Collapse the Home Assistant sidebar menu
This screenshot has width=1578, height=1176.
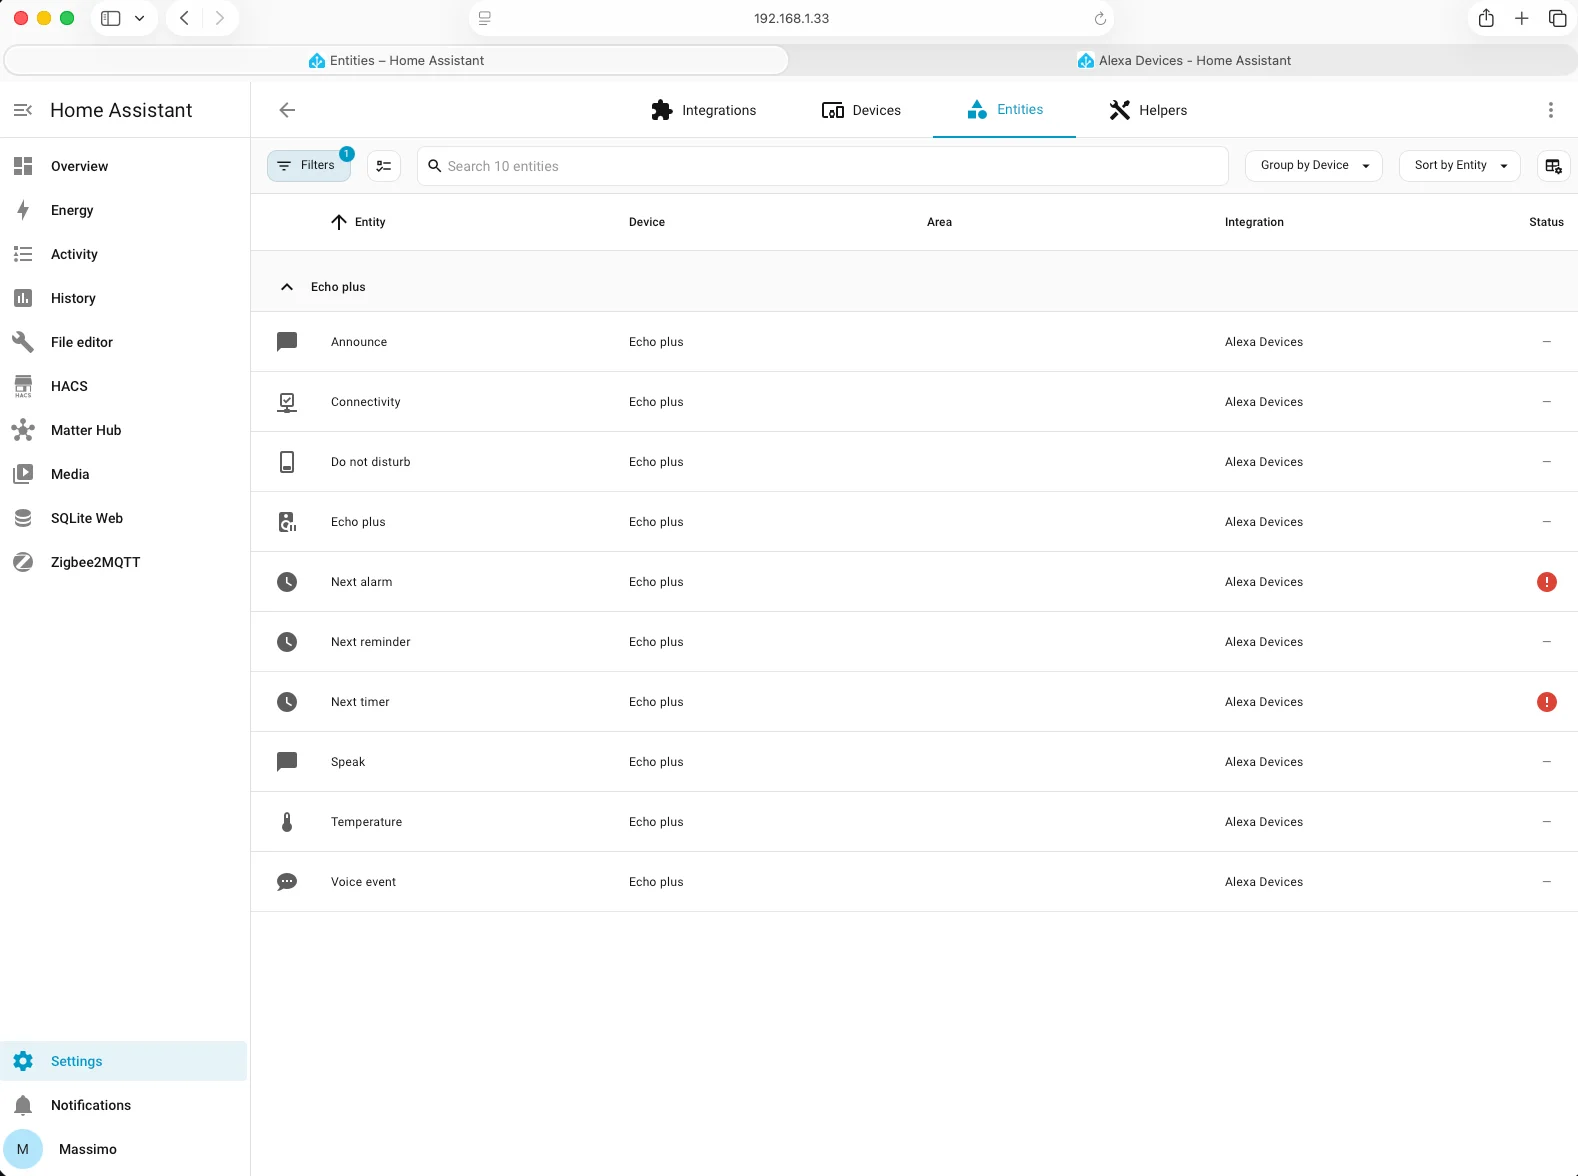(x=23, y=110)
